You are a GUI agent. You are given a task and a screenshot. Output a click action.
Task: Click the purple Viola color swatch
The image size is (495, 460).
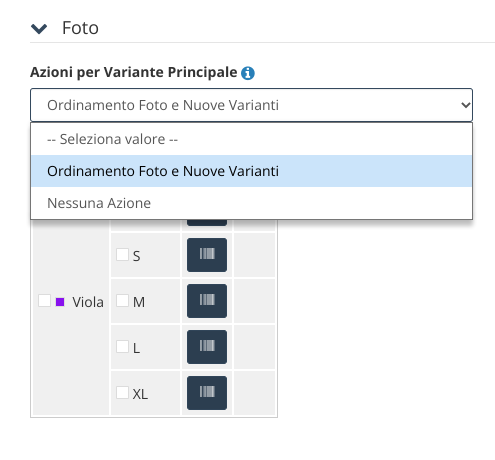click(60, 302)
